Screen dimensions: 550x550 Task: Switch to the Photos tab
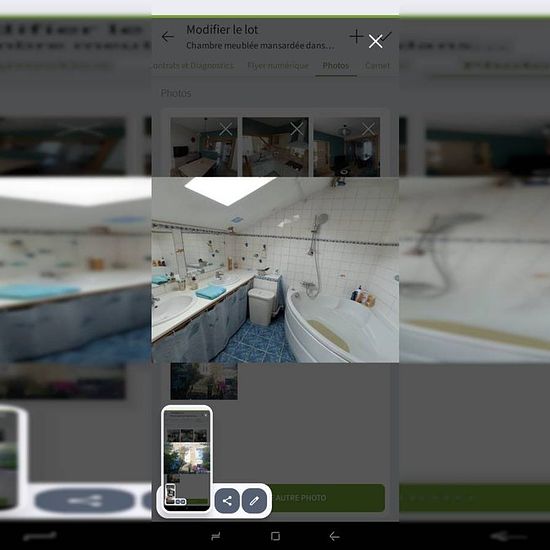coord(336,66)
